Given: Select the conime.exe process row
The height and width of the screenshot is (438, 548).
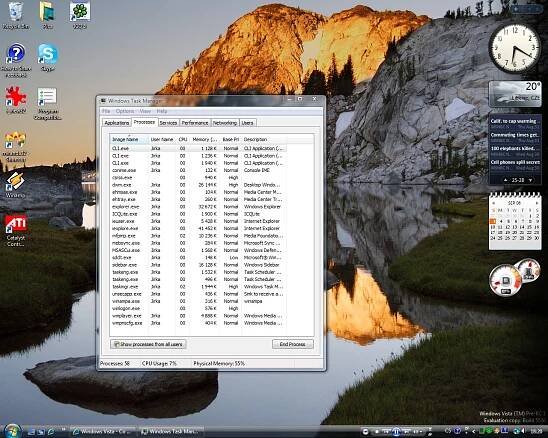Looking at the screenshot, I should pos(199,170).
